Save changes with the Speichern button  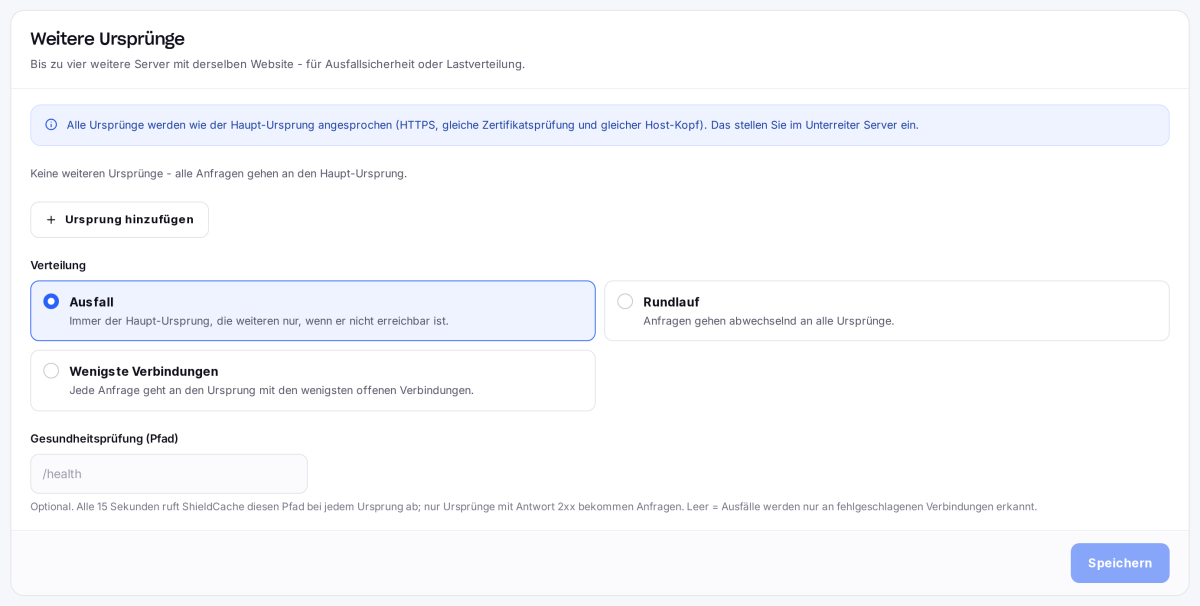click(x=1120, y=563)
